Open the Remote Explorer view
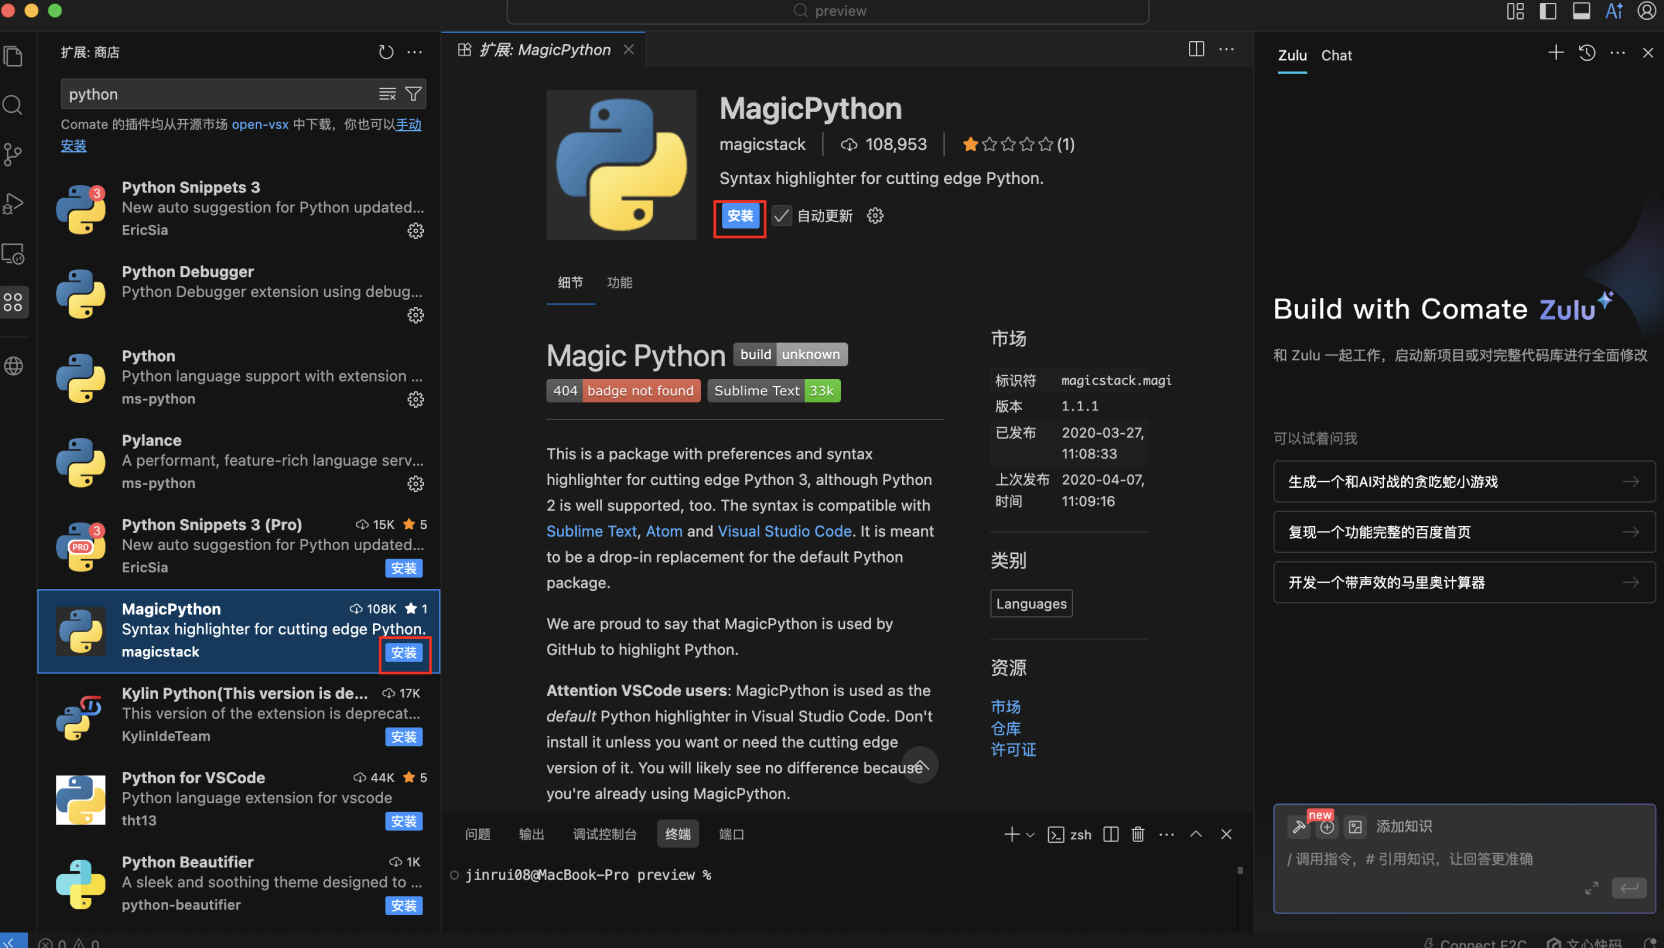 click(13, 254)
